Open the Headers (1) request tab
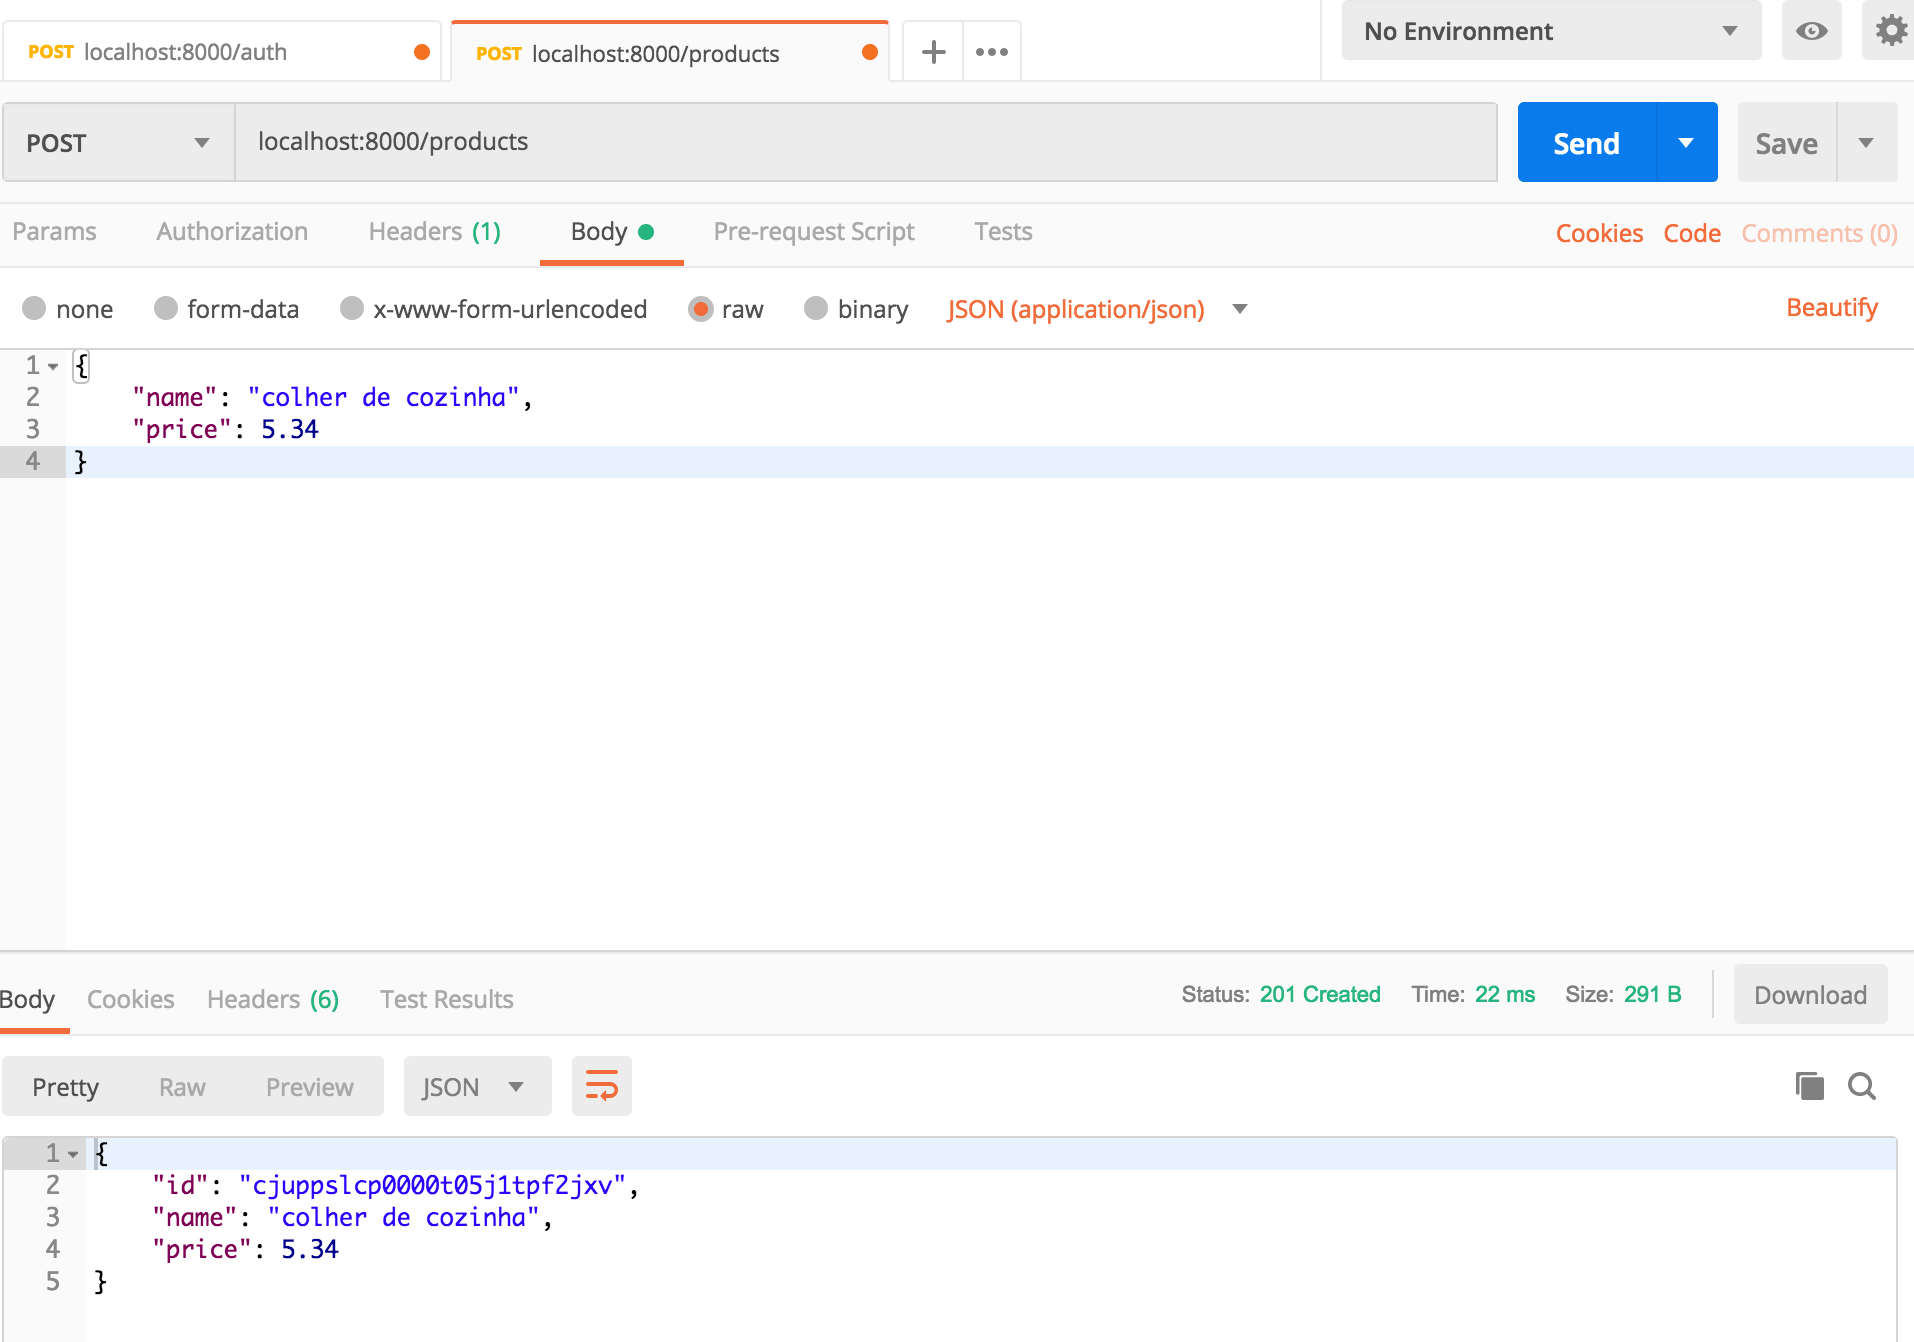The height and width of the screenshot is (1342, 1914). tap(434, 232)
